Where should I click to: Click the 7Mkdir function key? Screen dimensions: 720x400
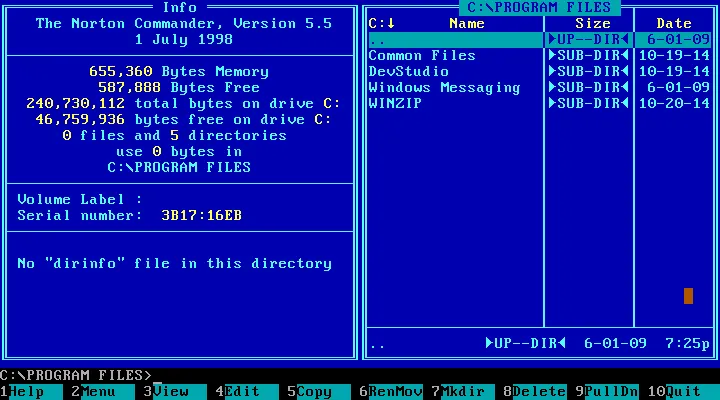463,392
